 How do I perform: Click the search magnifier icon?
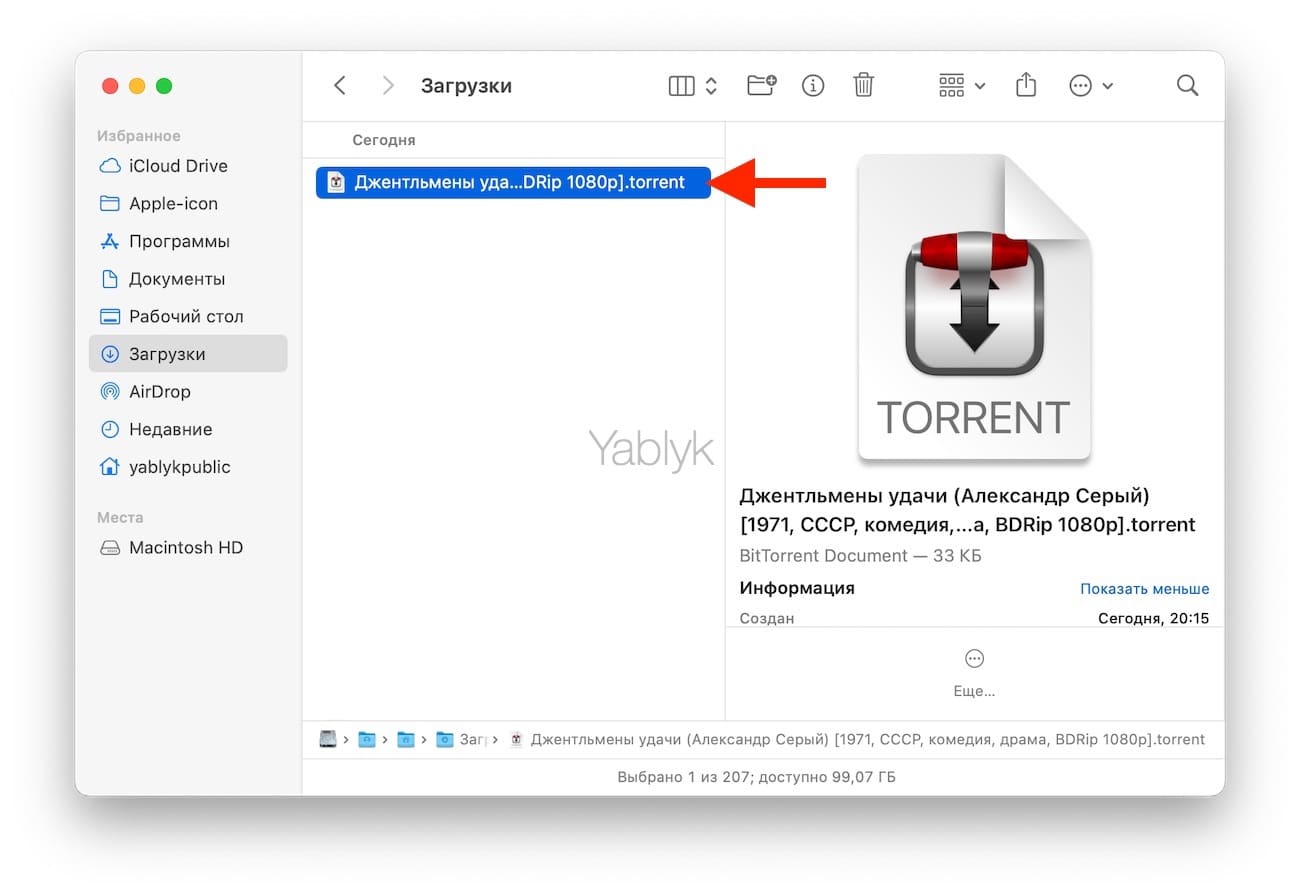click(1187, 86)
